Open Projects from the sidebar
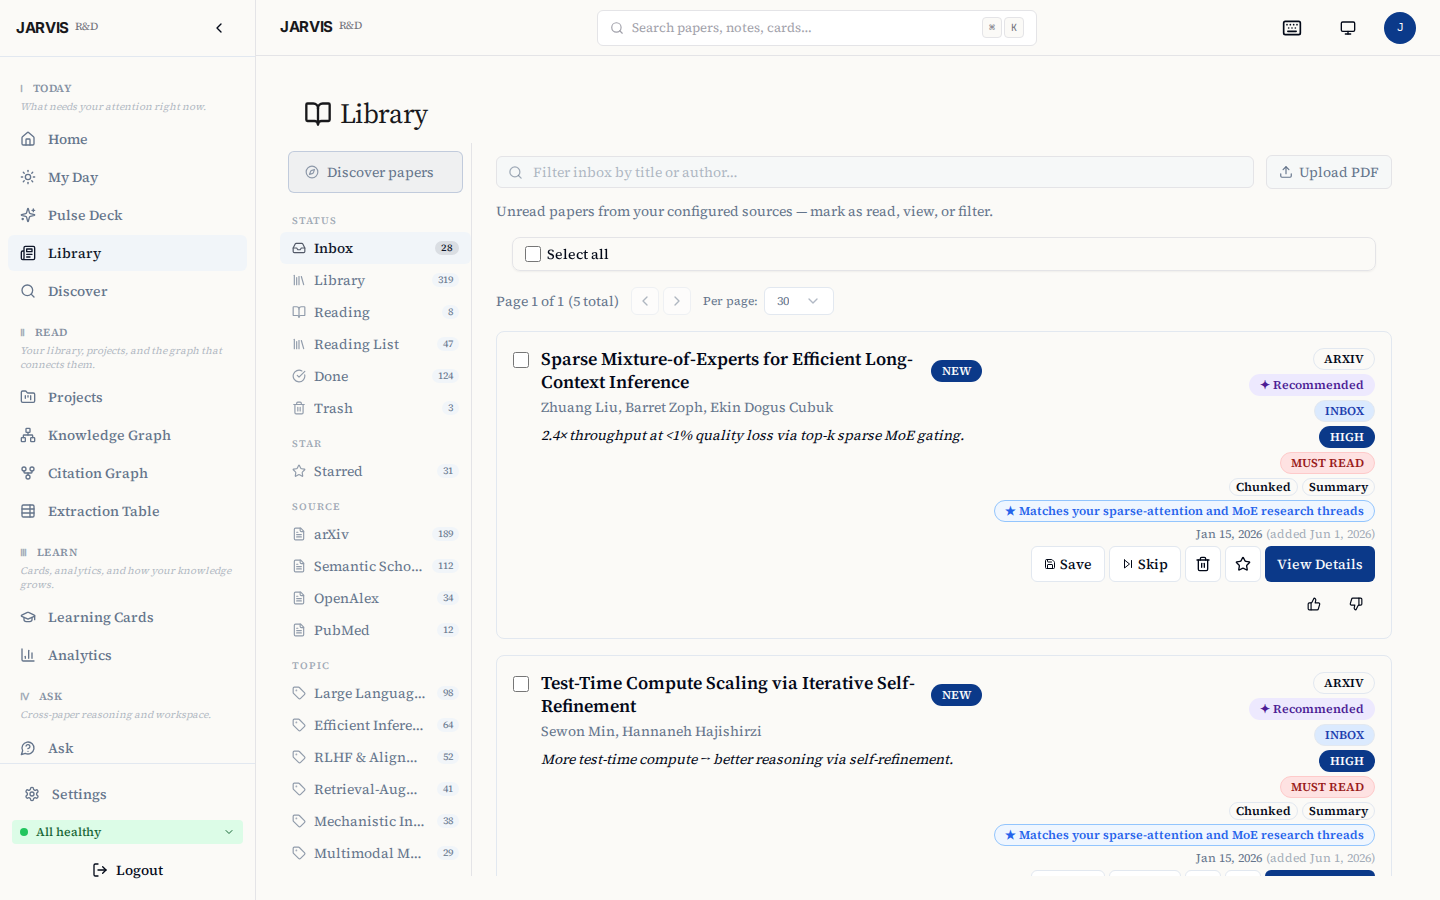Viewport: 1440px width, 900px height. pyautogui.click(x=127, y=397)
